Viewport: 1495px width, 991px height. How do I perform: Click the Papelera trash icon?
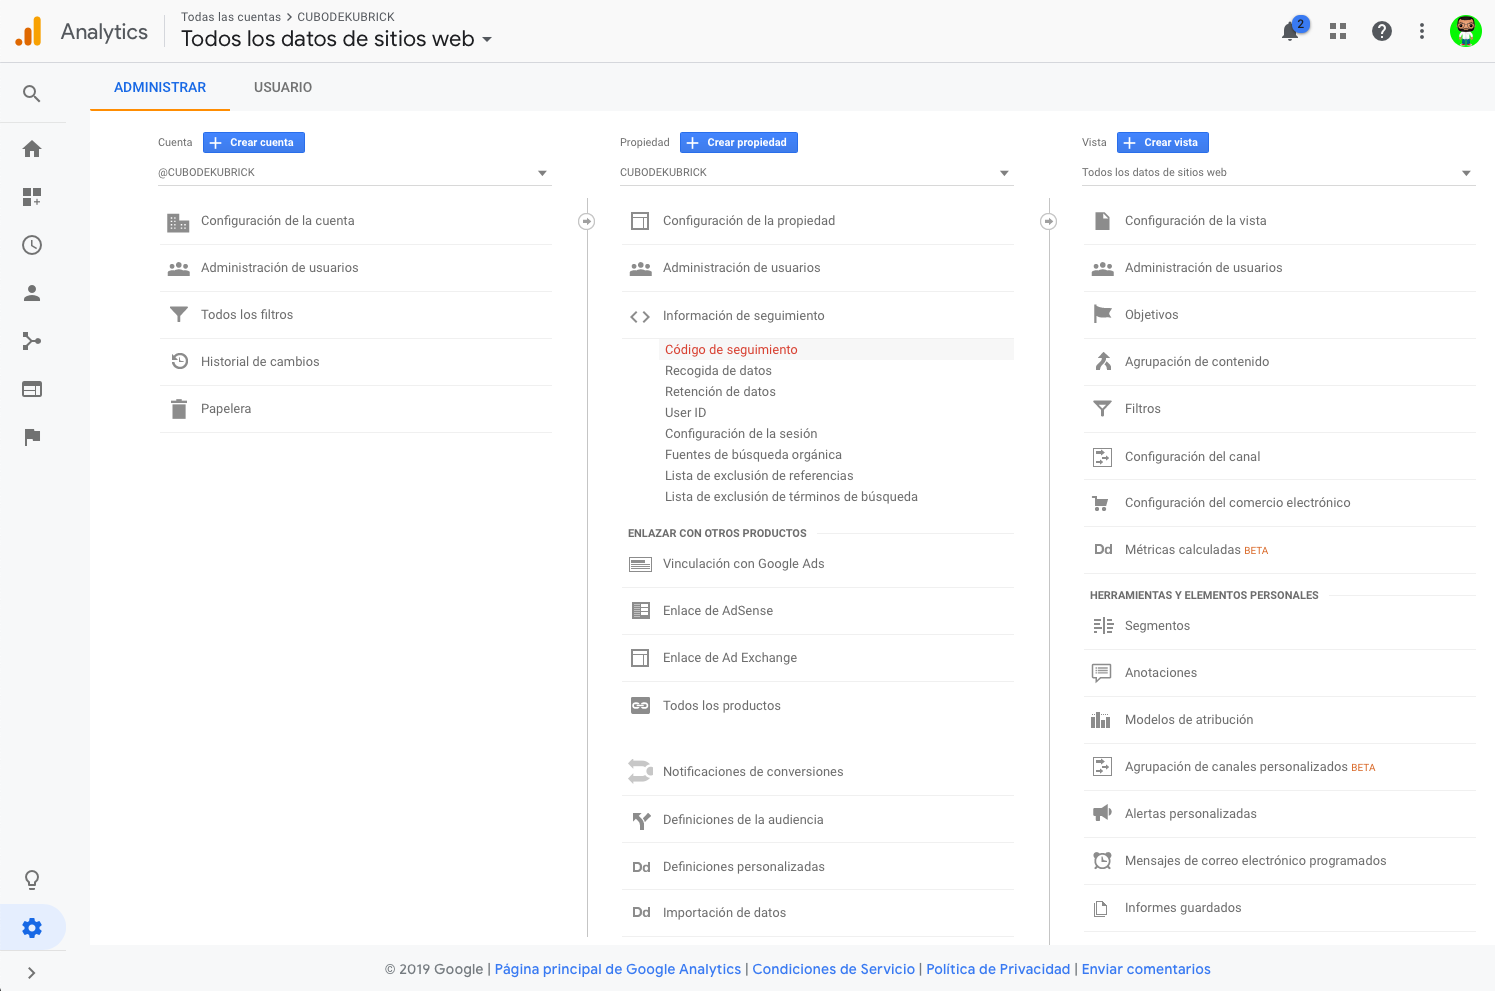(x=179, y=409)
